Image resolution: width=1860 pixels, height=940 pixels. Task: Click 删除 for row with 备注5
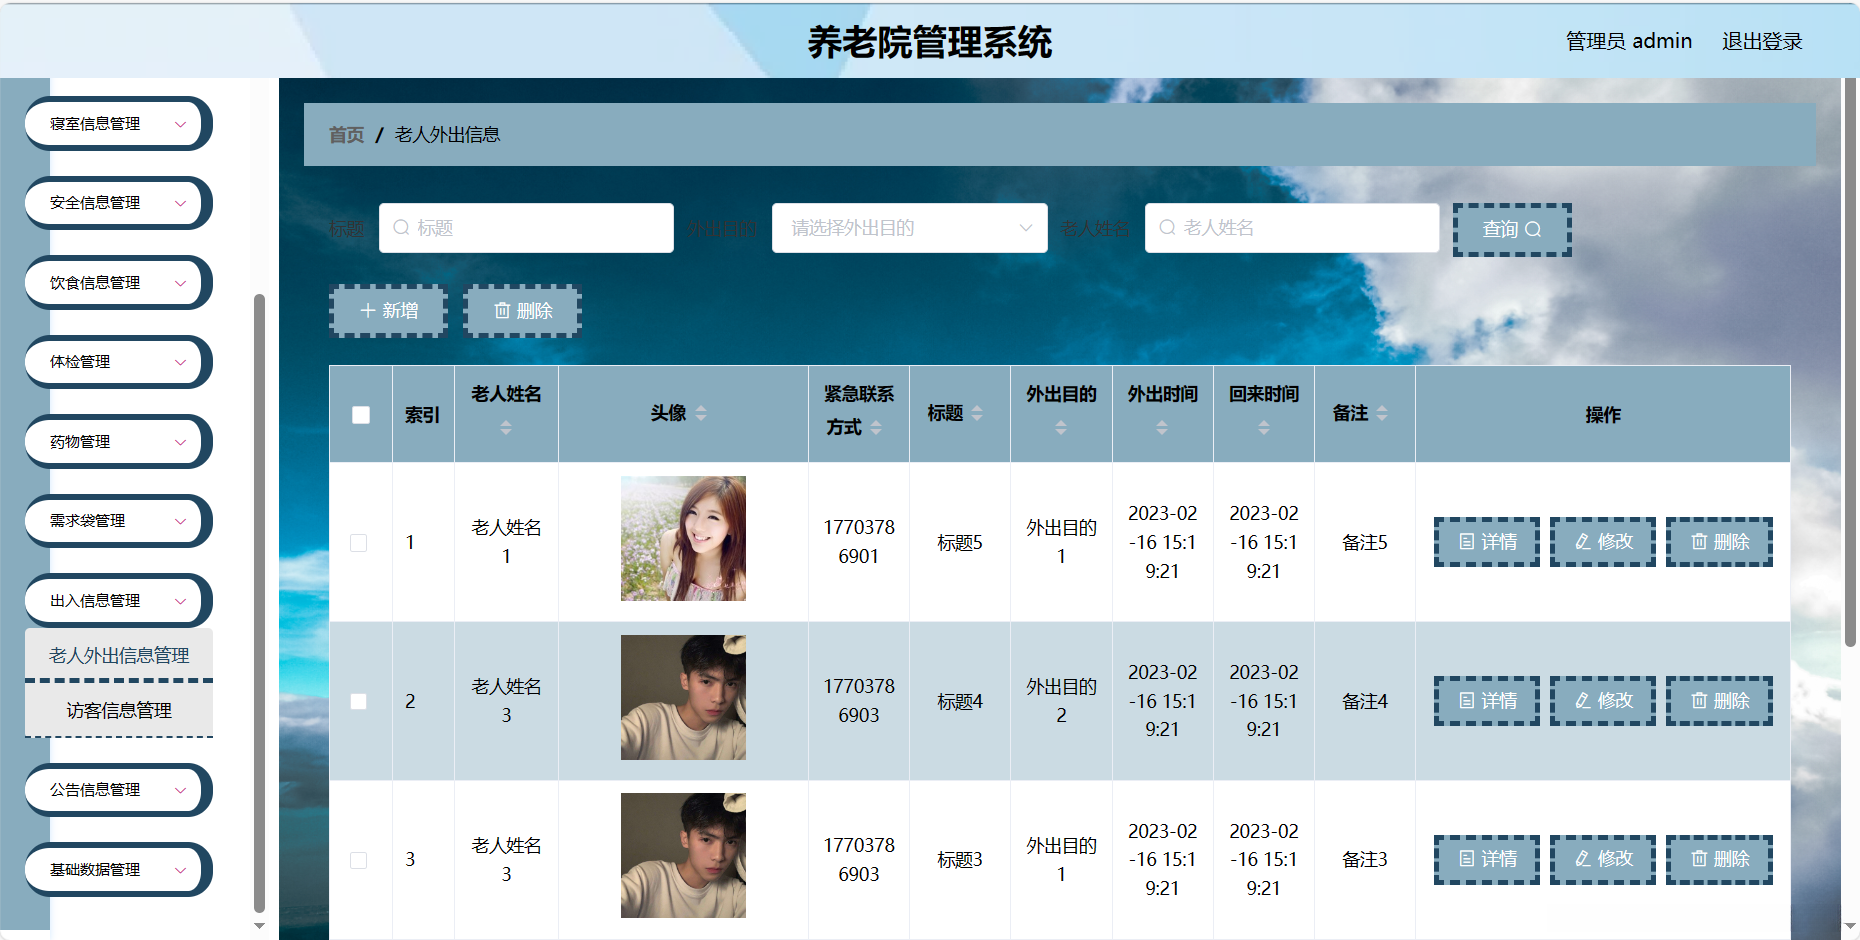[1719, 542]
